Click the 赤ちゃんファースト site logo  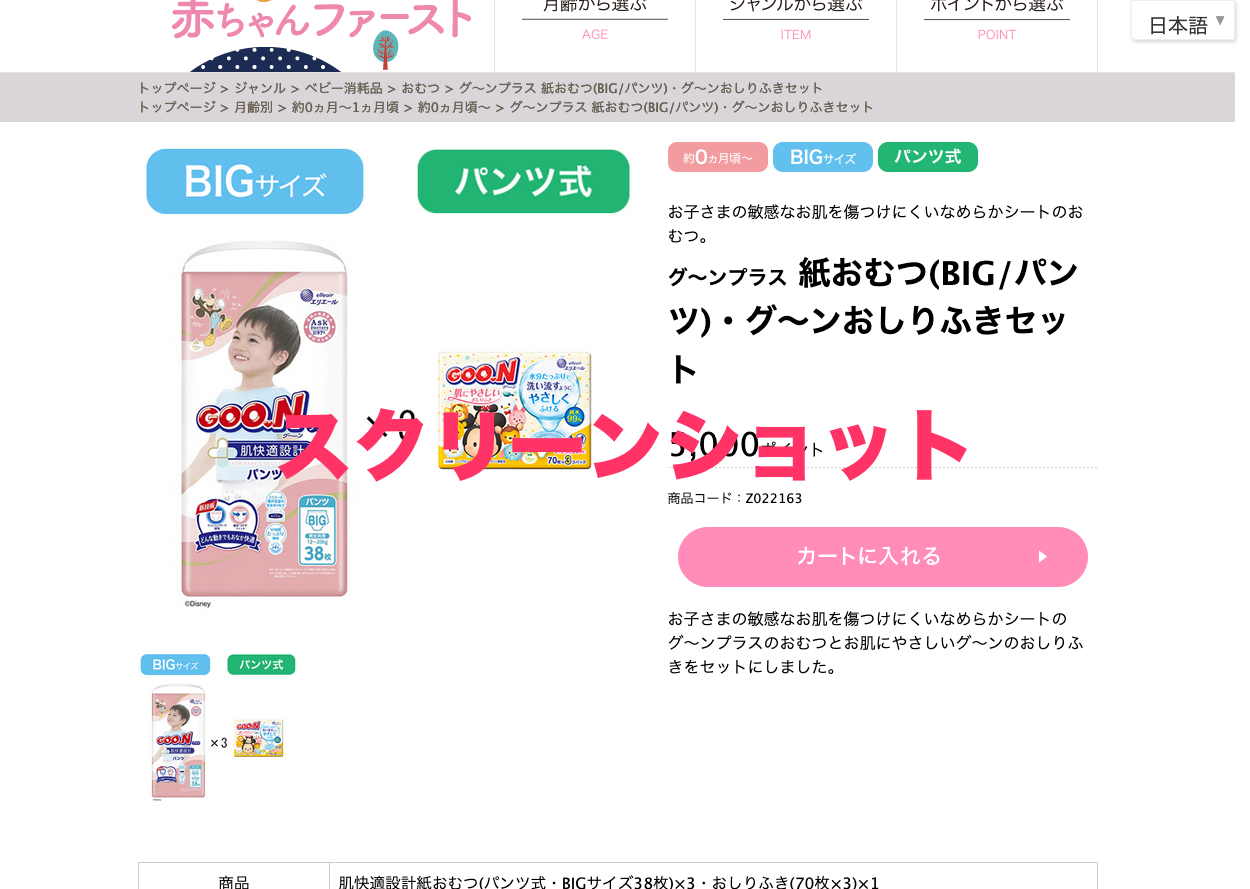pos(322,20)
